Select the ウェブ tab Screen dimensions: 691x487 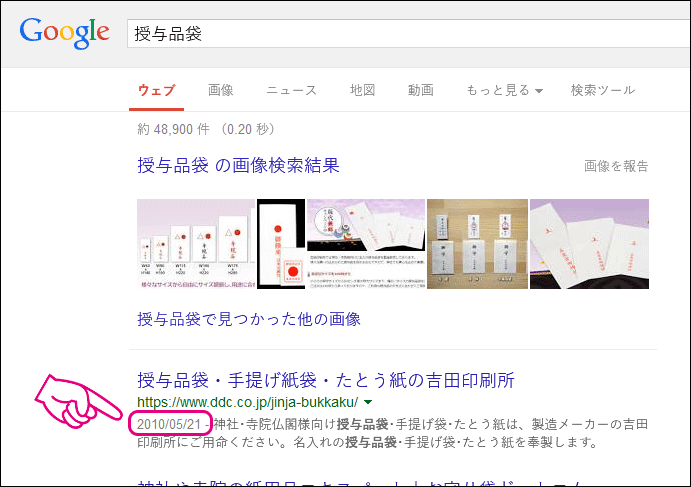click(x=156, y=90)
